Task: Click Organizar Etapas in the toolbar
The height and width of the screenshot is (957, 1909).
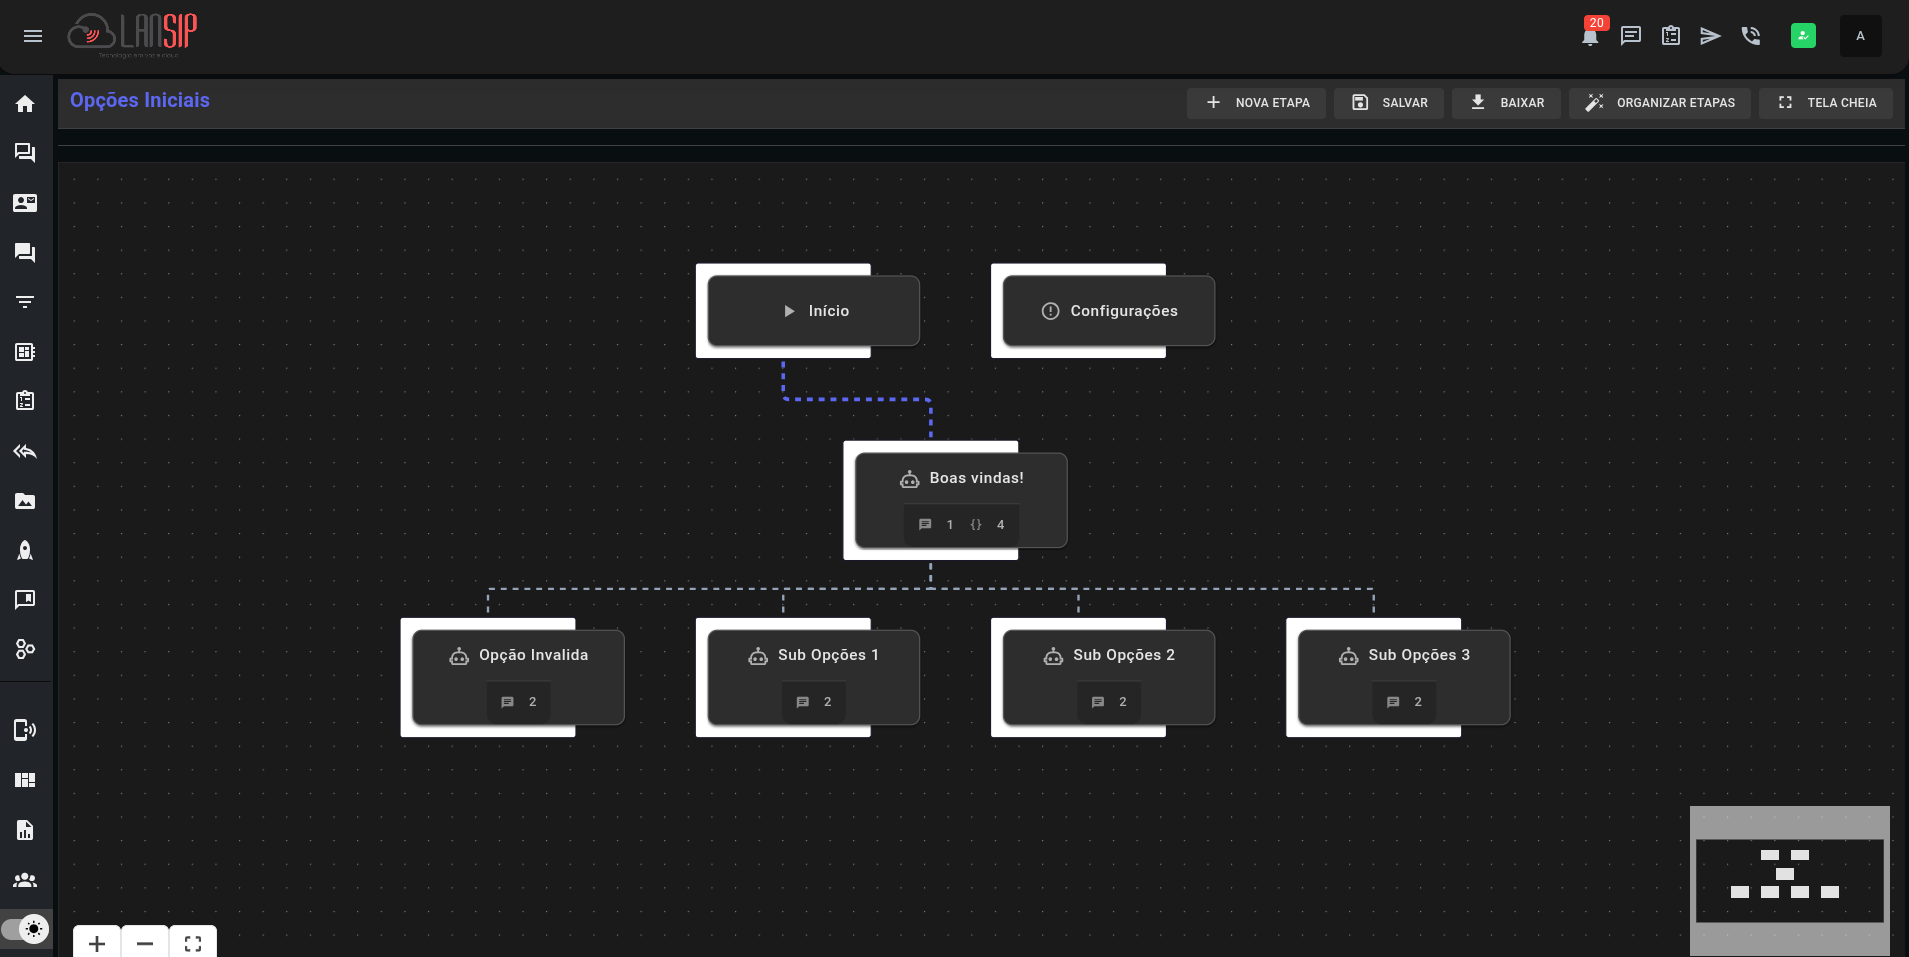Action: [x=1660, y=103]
